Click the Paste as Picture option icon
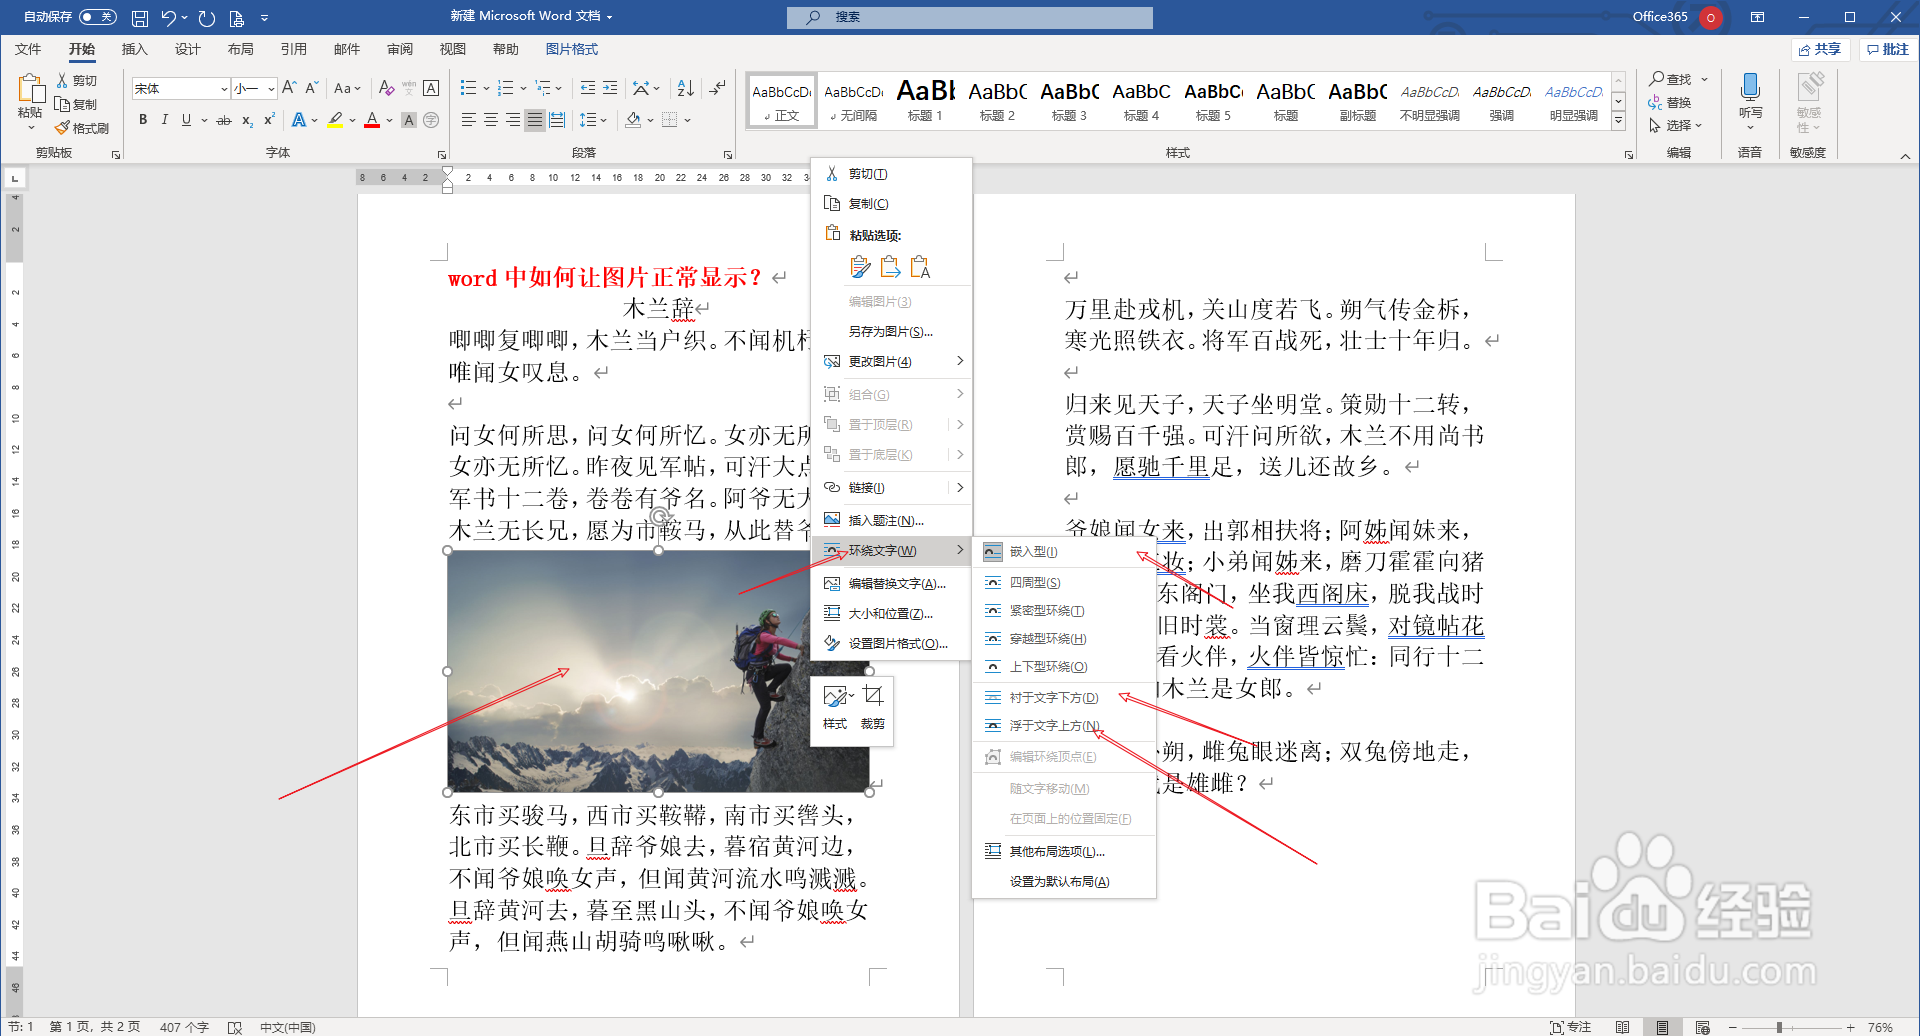The image size is (1920, 1036). (890, 267)
